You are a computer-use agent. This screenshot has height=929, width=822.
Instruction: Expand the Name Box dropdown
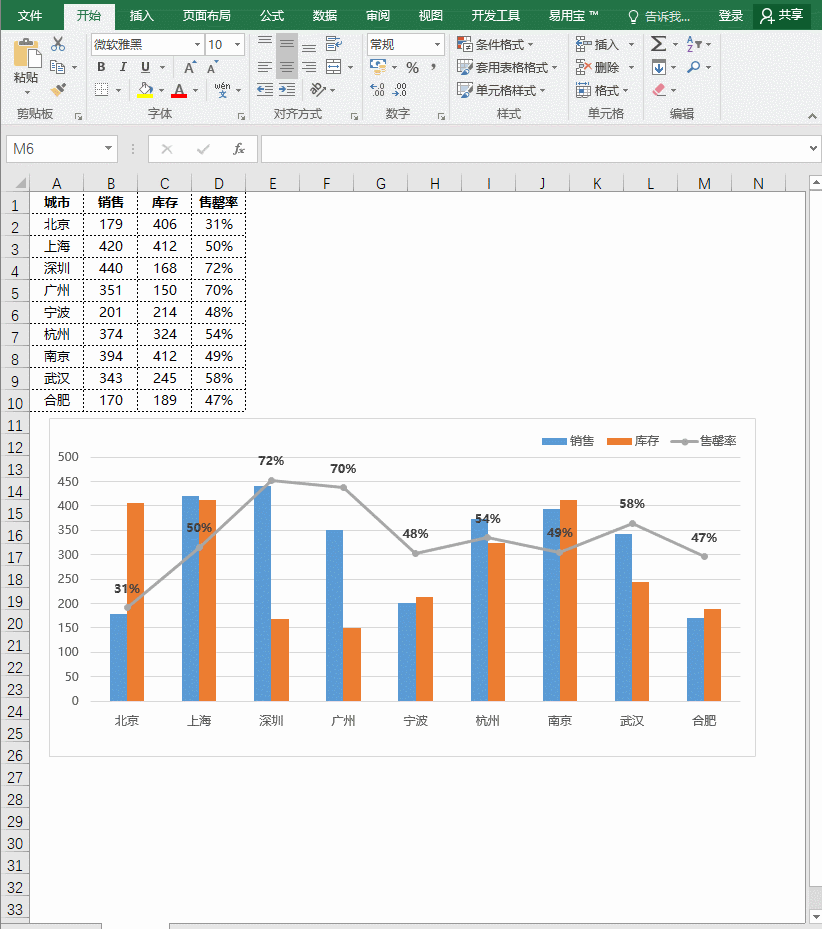[108, 148]
